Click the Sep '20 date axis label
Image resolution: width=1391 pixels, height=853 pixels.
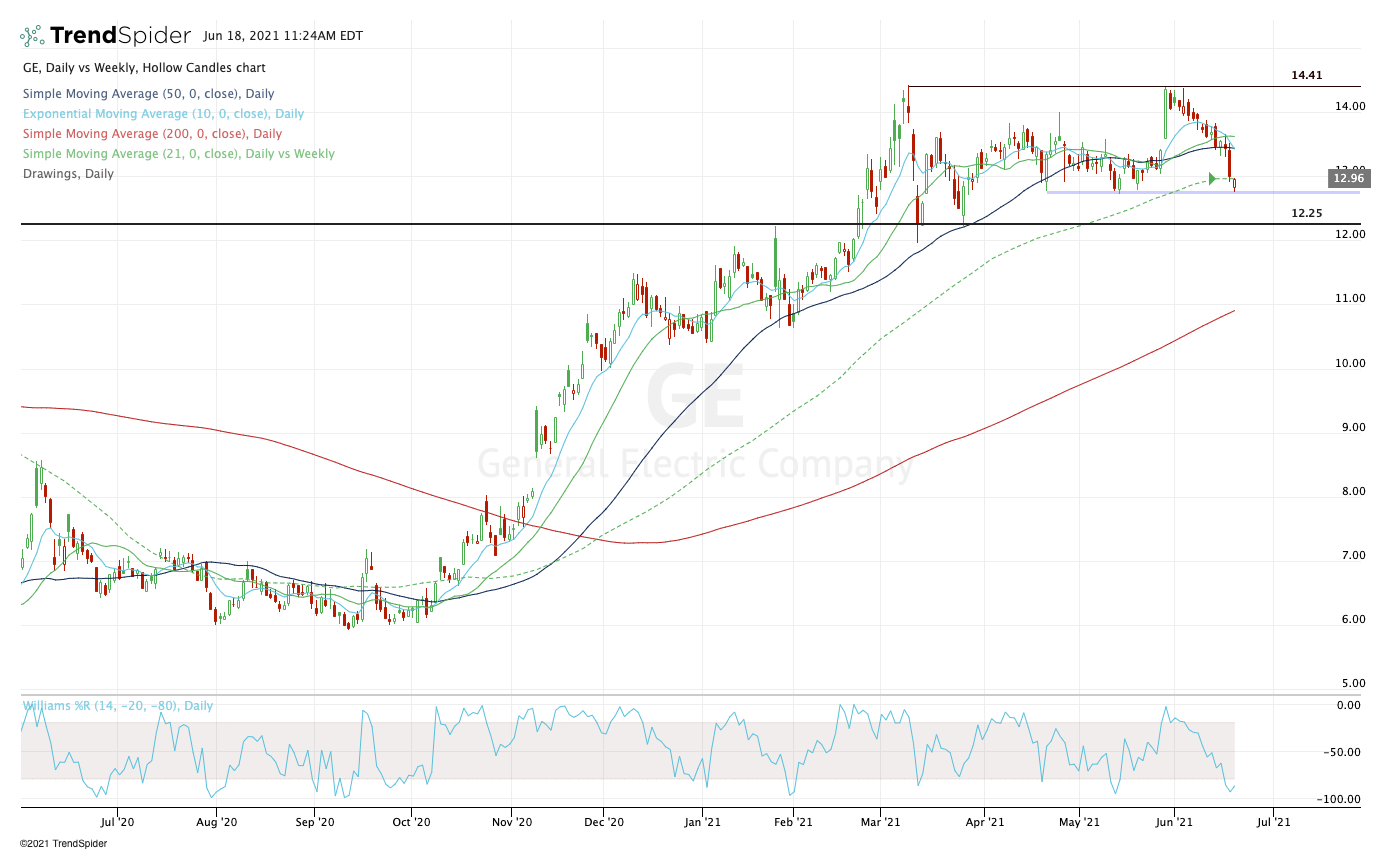pyautogui.click(x=314, y=822)
